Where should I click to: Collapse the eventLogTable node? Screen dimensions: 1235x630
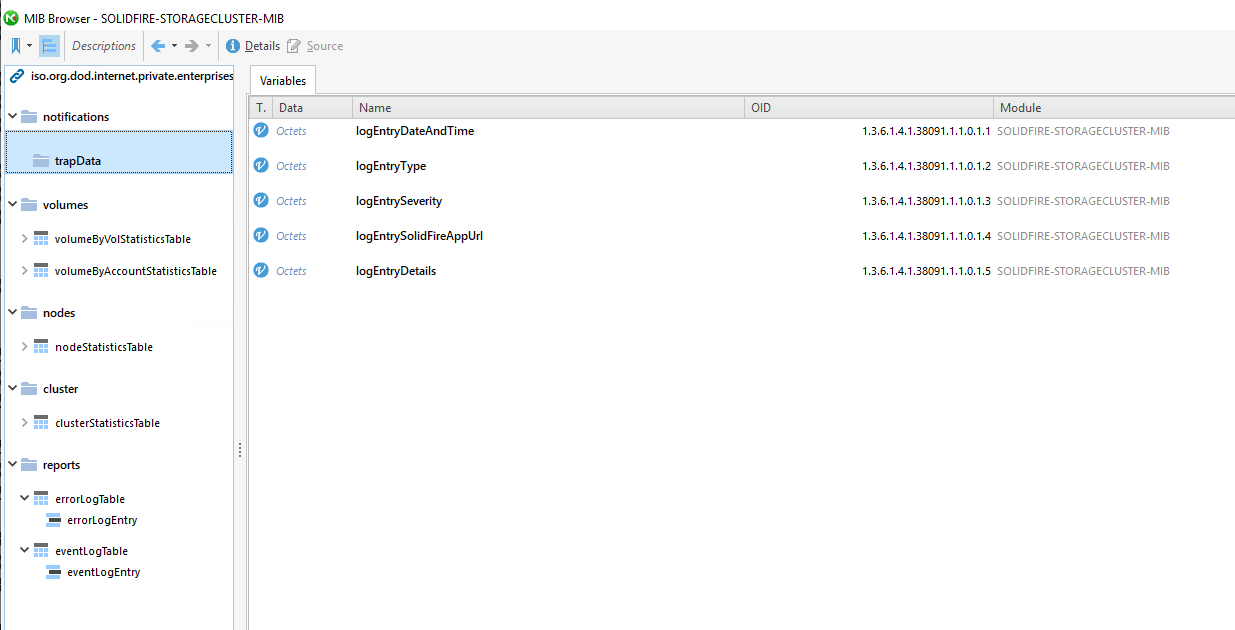[24, 550]
